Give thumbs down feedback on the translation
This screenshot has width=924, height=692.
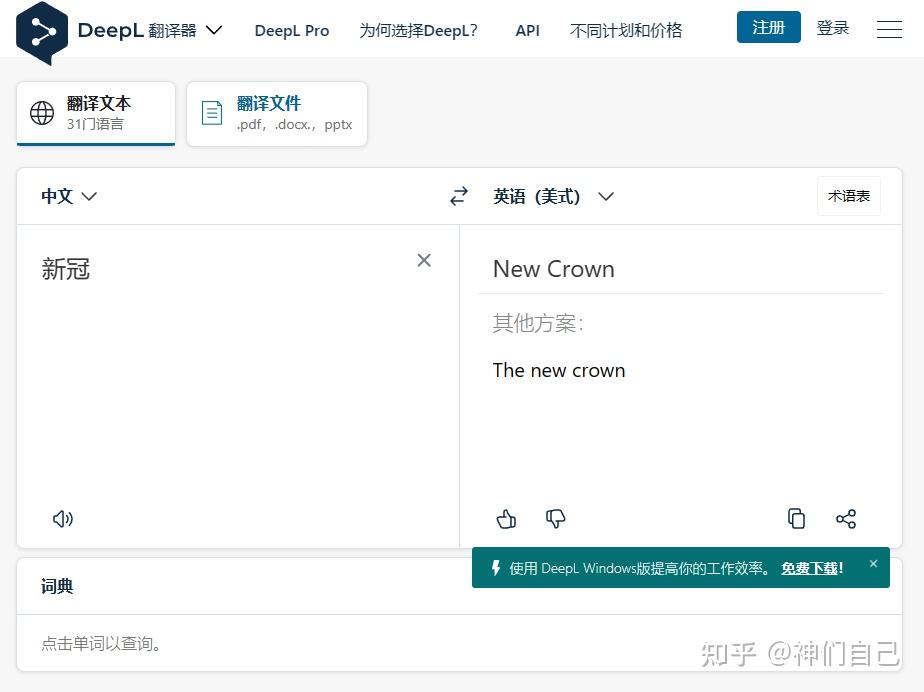(555, 519)
